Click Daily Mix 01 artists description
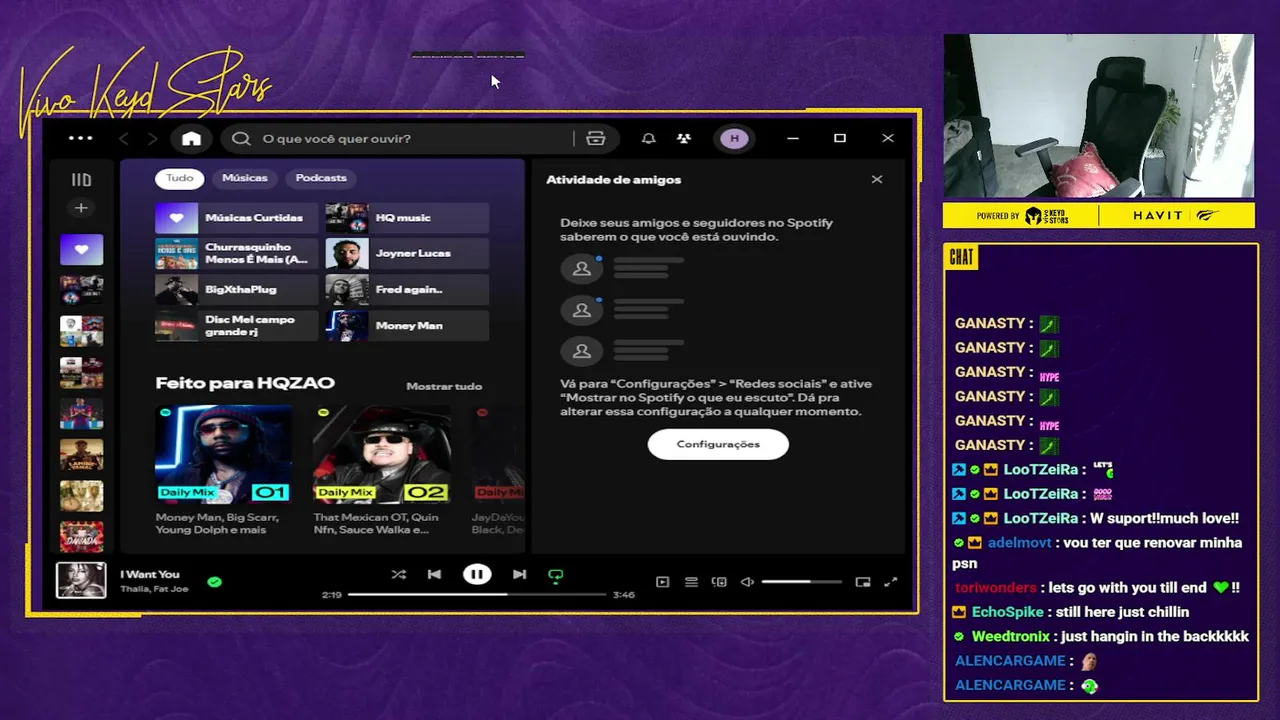 (218, 523)
